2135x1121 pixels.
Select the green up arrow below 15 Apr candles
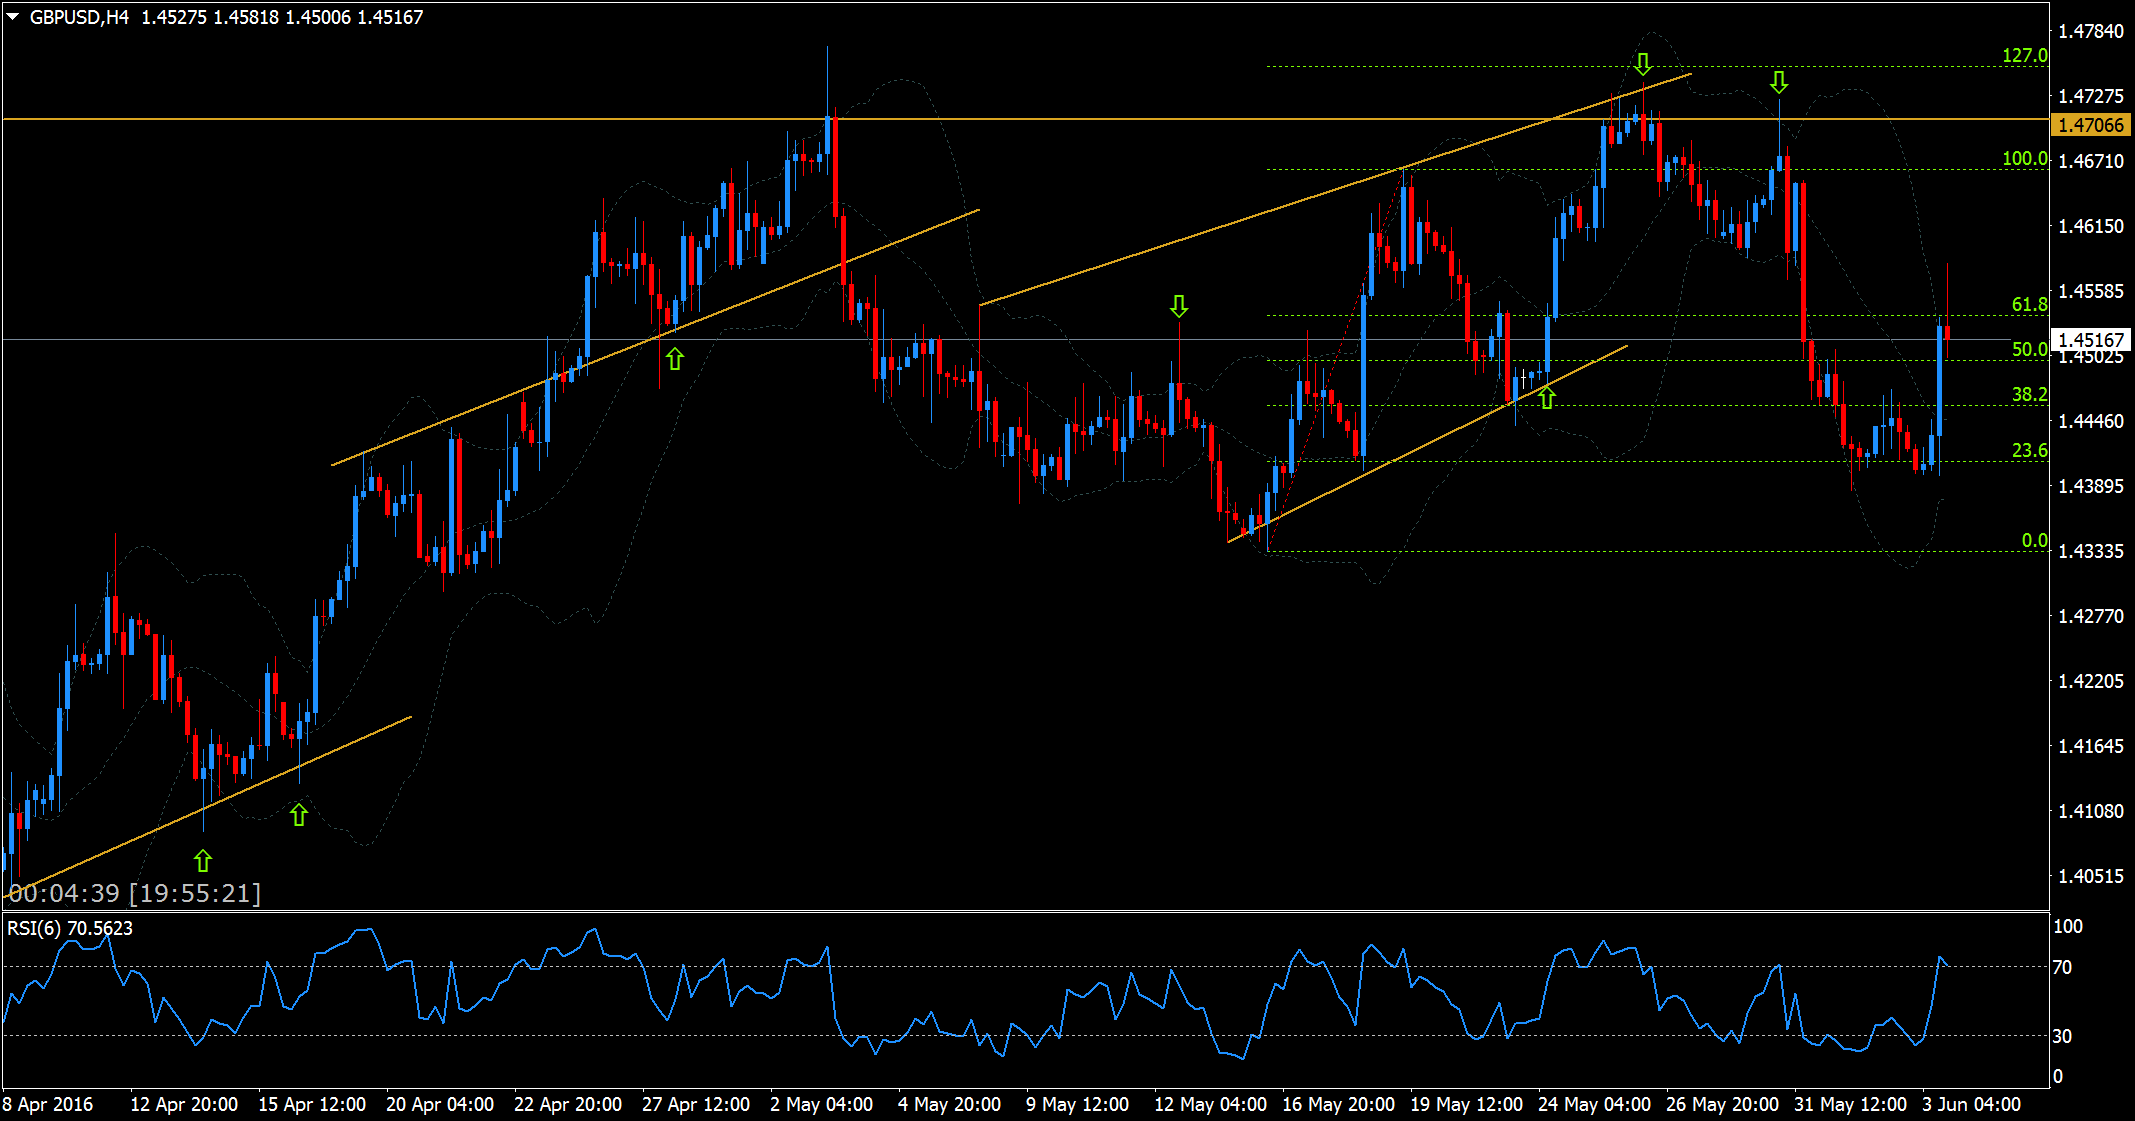point(298,813)
